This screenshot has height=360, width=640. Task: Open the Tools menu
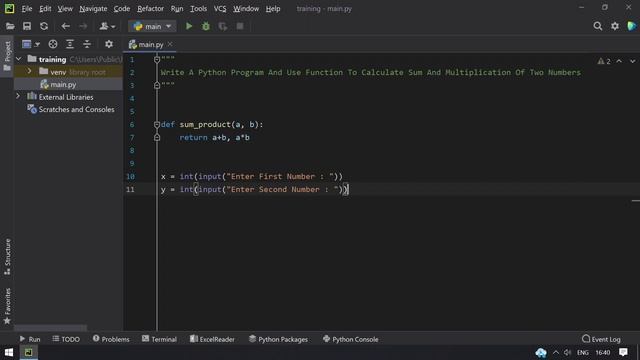198,9
